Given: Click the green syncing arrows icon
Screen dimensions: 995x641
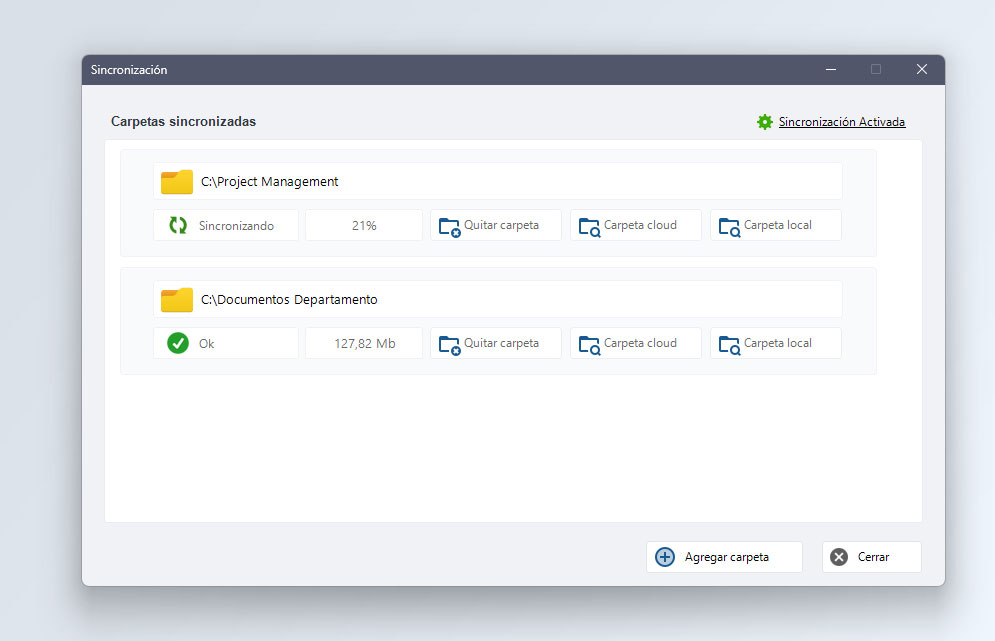Looking at the screenshot, I should pos(178,225).
